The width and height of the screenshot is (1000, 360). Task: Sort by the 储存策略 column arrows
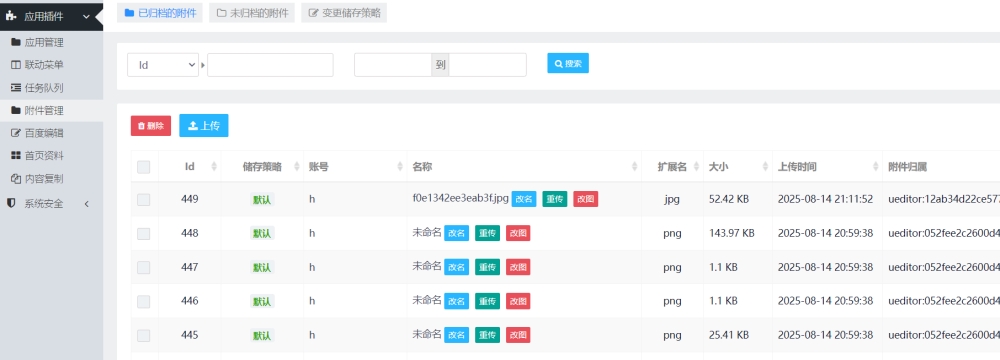[x=297, y=167]
